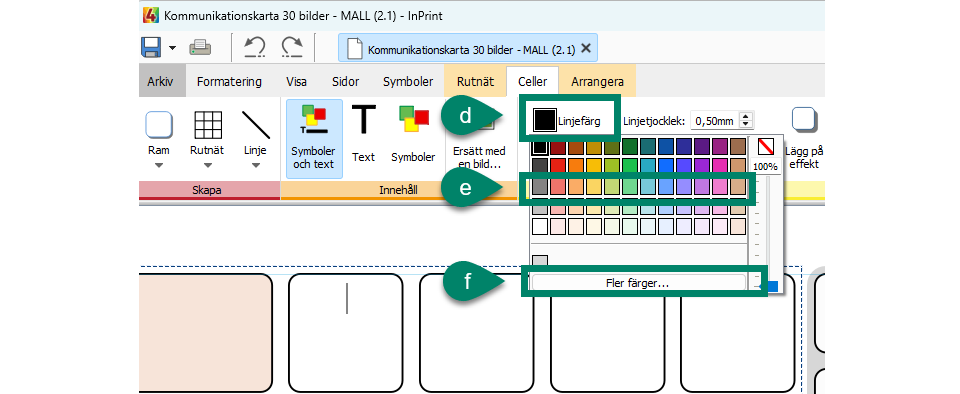The width and height of the screenshot is (960, 394).
Task: Switch to the Visa tab
Action: point(296,81)
